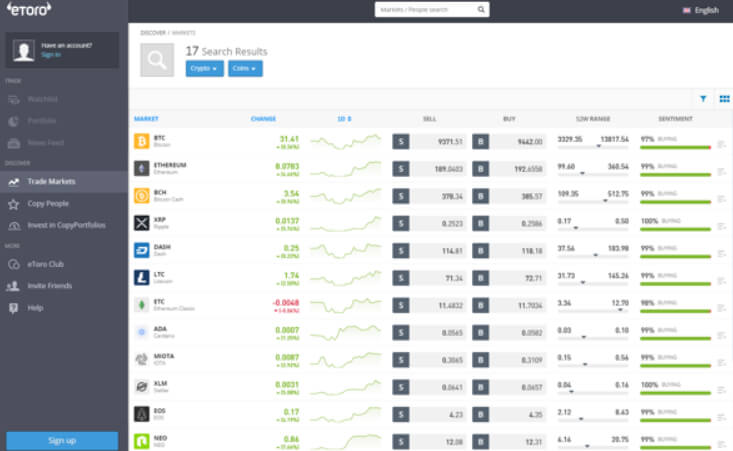Click the NEO coin icon

[142, 441]
